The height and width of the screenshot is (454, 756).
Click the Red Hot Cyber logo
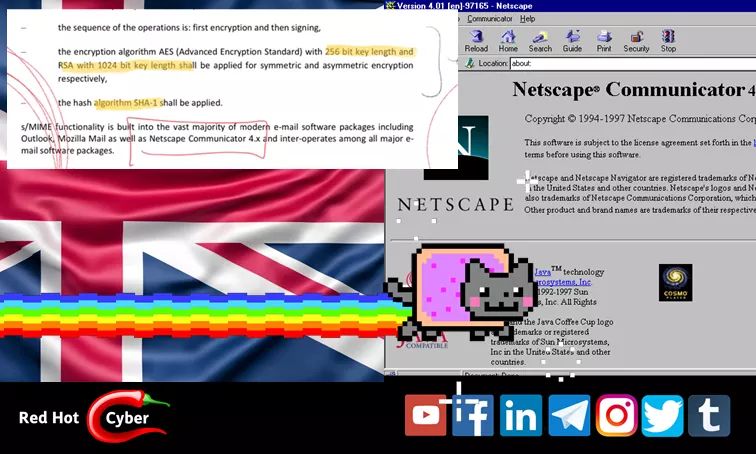click(x=93, y=417)
